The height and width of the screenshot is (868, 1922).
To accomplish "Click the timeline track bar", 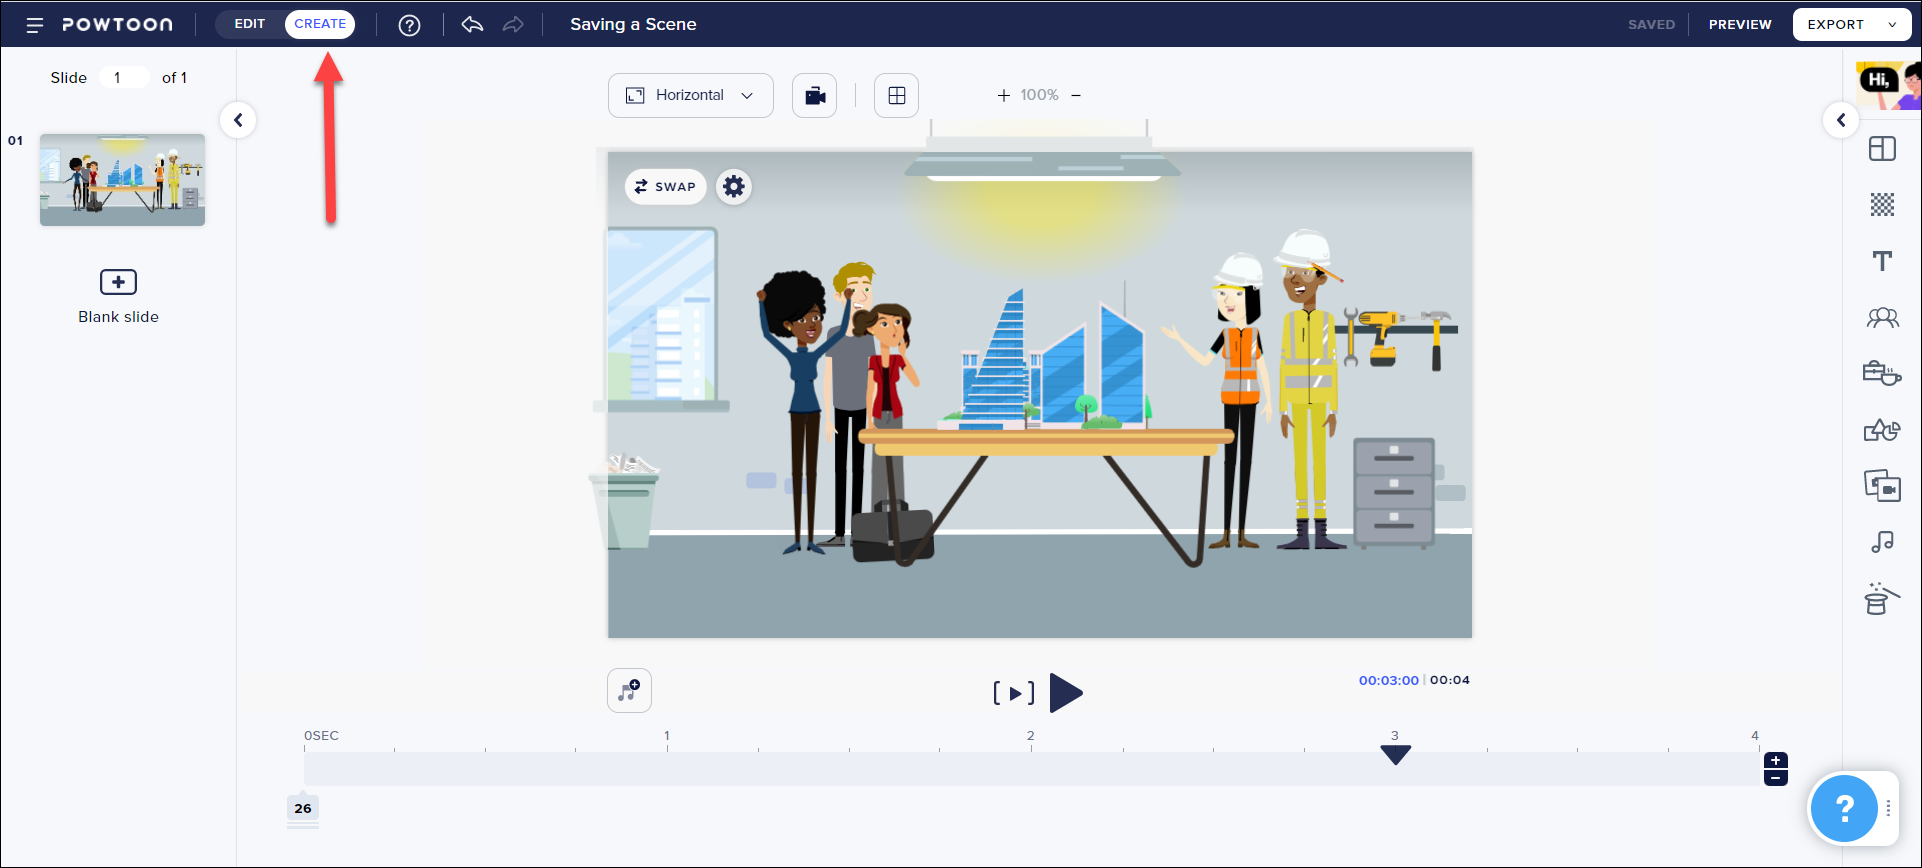I will click(x=1031, y=768).
